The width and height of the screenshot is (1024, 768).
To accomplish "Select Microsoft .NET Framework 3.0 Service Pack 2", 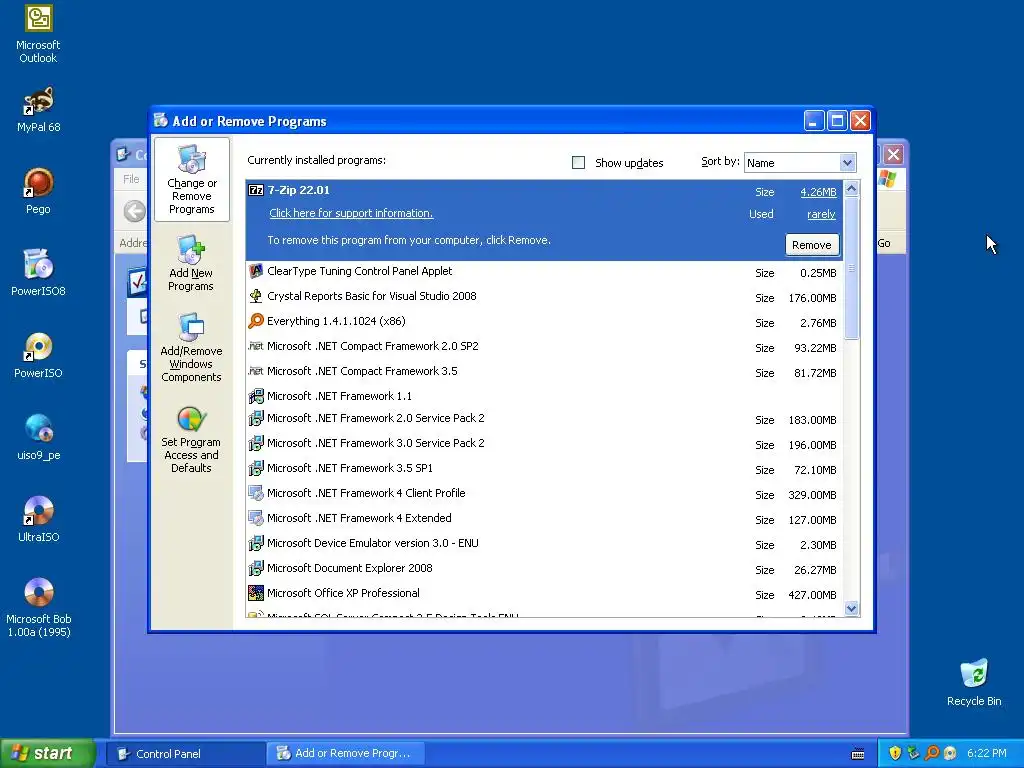I will [545, 443].
